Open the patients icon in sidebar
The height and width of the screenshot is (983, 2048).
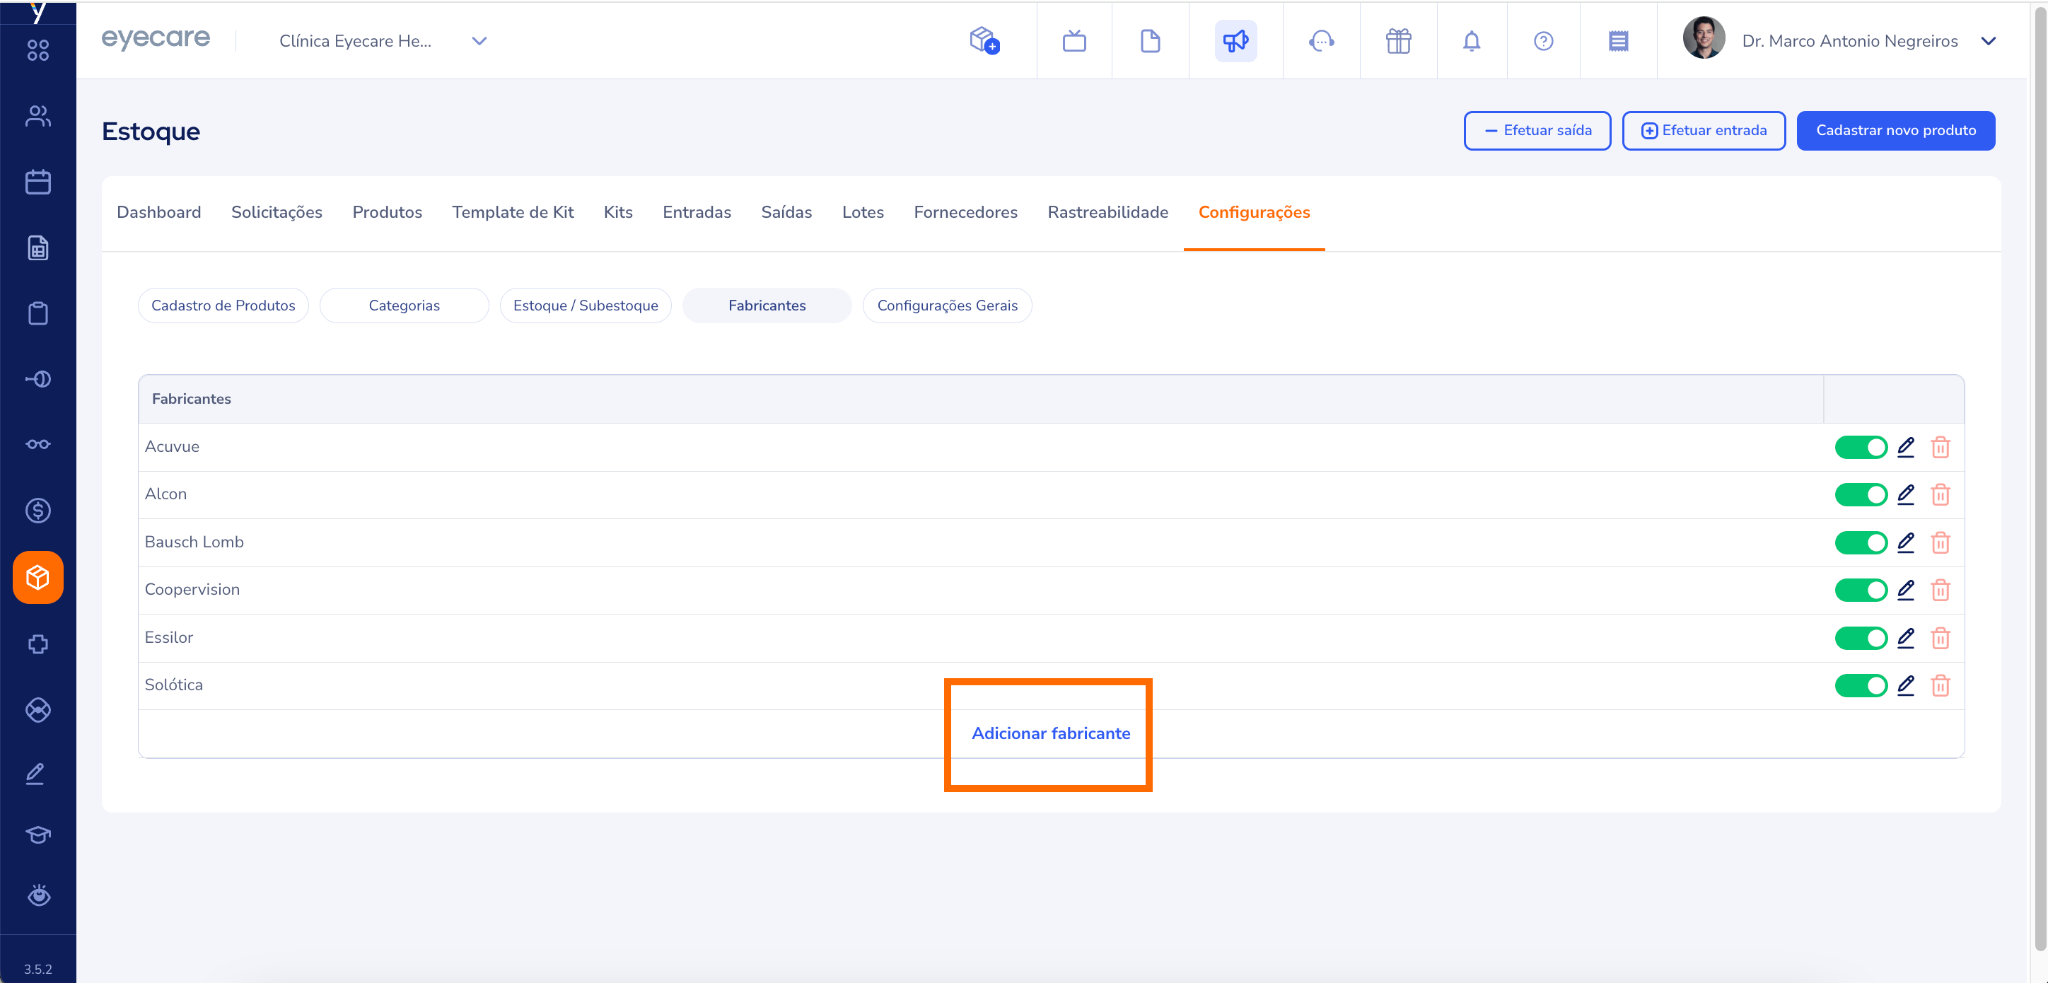point(38,116)
